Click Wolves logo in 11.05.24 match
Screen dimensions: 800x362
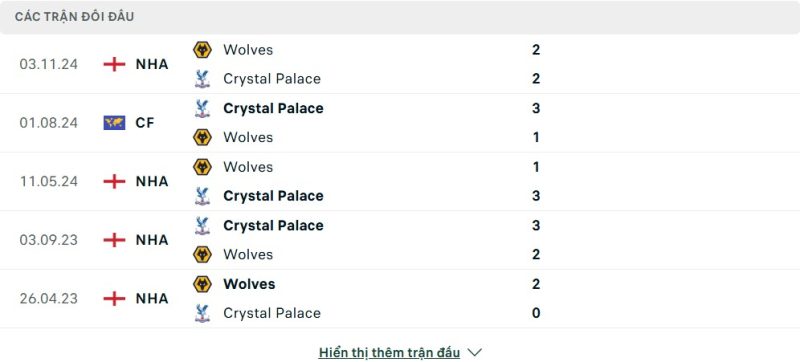tap(203, 167)
